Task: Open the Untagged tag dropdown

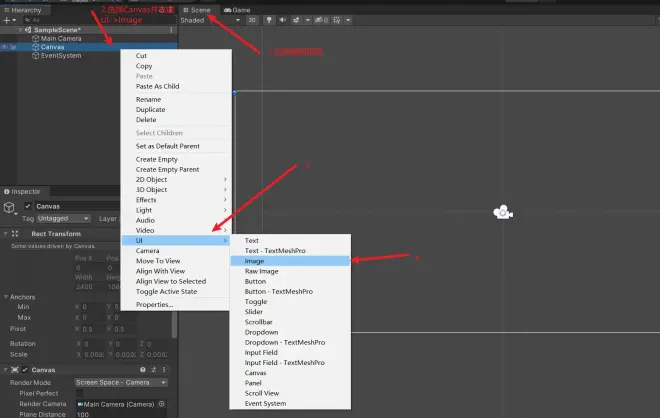Action: click(x=63, y=218)
